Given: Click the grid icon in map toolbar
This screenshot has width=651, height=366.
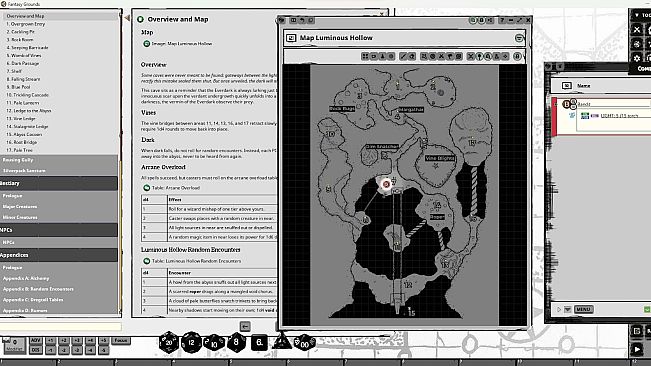Looking at the screenshot, I should [x=365, y=56].
